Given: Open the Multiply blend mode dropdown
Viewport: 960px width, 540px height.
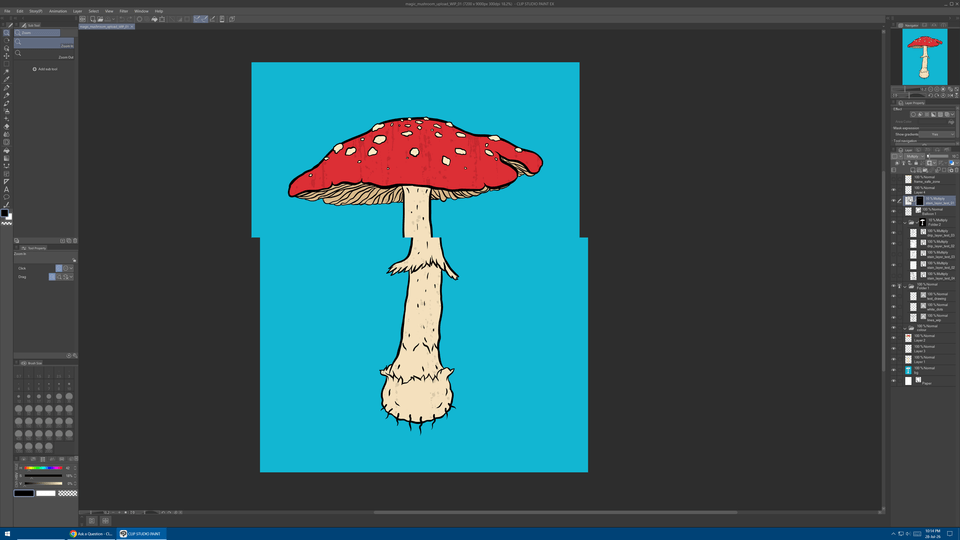Looking at the screenshot, I should [915, 157].
